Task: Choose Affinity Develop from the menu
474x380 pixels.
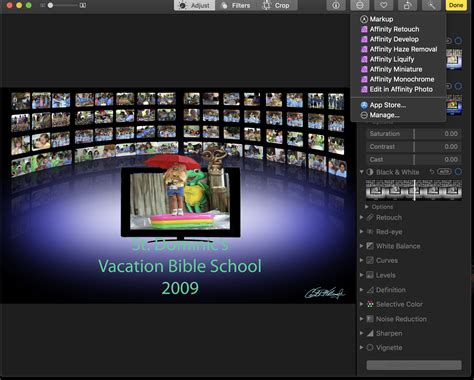Action: 398,39
